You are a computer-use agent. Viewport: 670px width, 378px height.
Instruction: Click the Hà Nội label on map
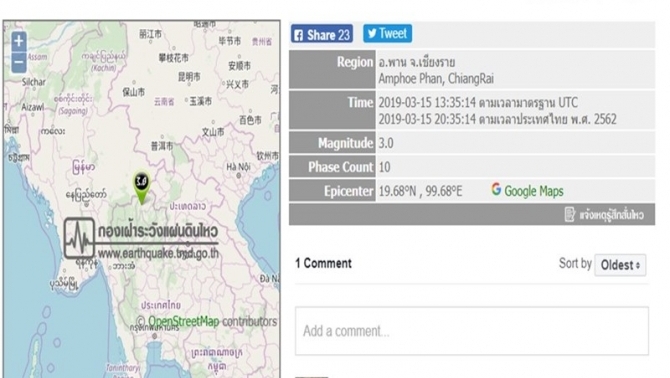coord(238,167)
